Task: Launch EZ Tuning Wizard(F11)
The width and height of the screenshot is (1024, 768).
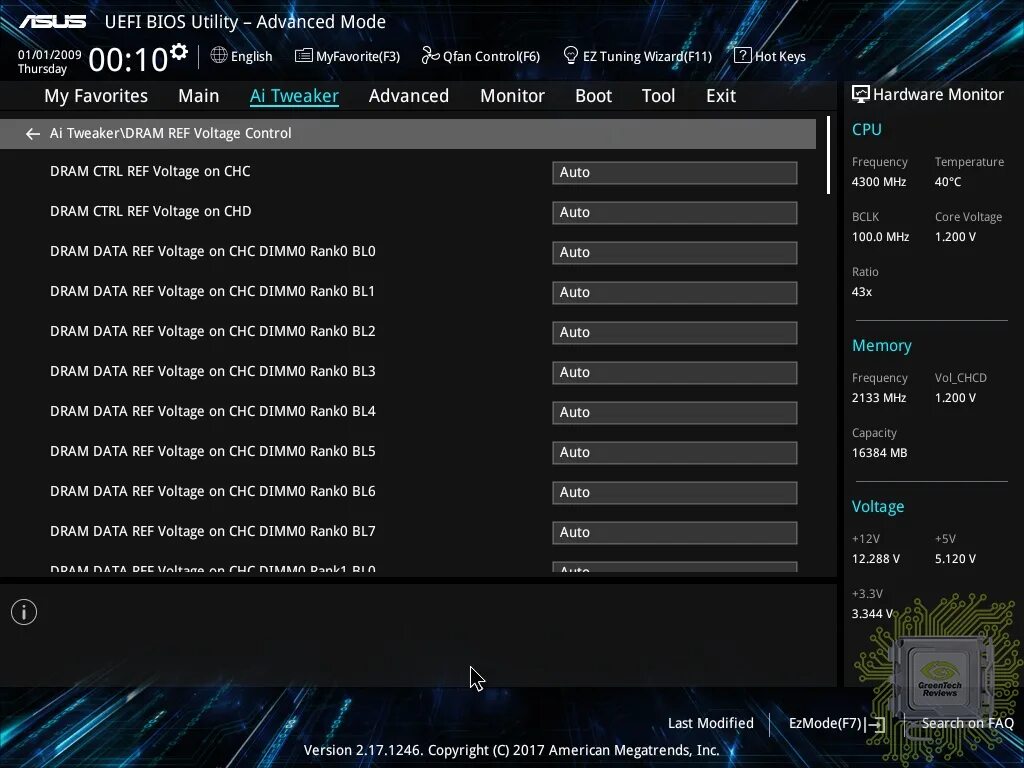Action: coord(637,56)
